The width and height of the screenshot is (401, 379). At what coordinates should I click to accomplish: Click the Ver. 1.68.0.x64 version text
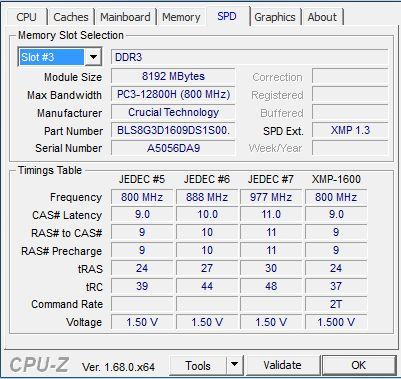(x=118, y=367)
